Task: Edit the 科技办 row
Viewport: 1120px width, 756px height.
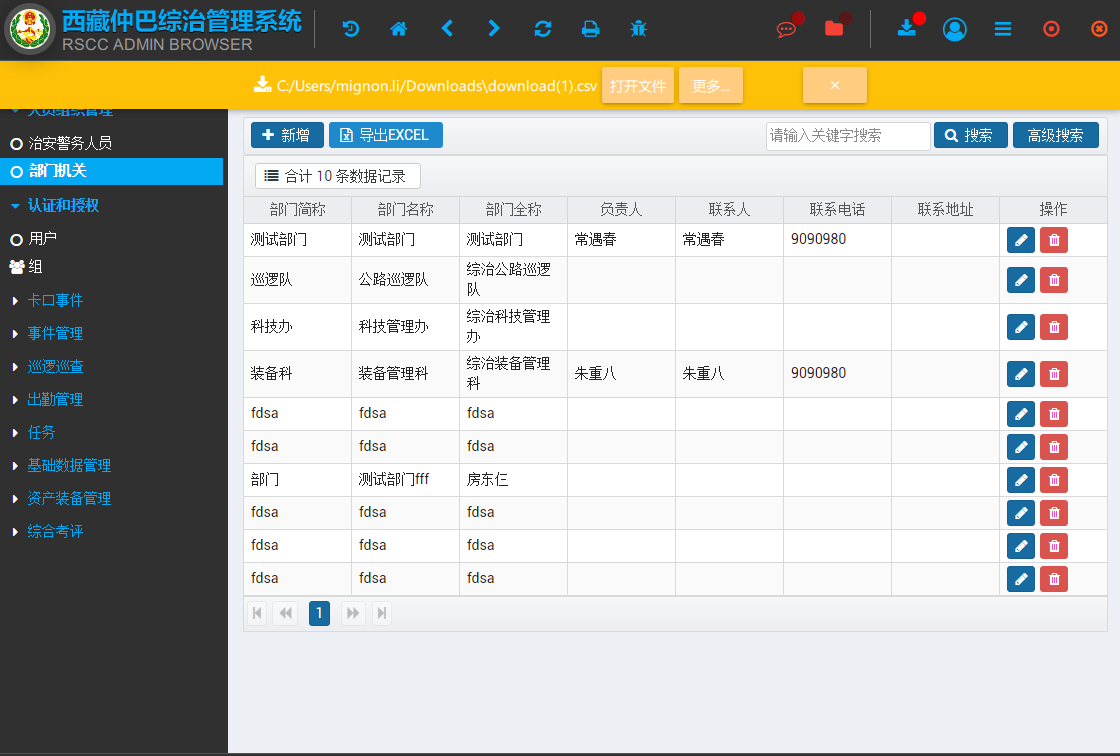Action: pos(1021,327)
